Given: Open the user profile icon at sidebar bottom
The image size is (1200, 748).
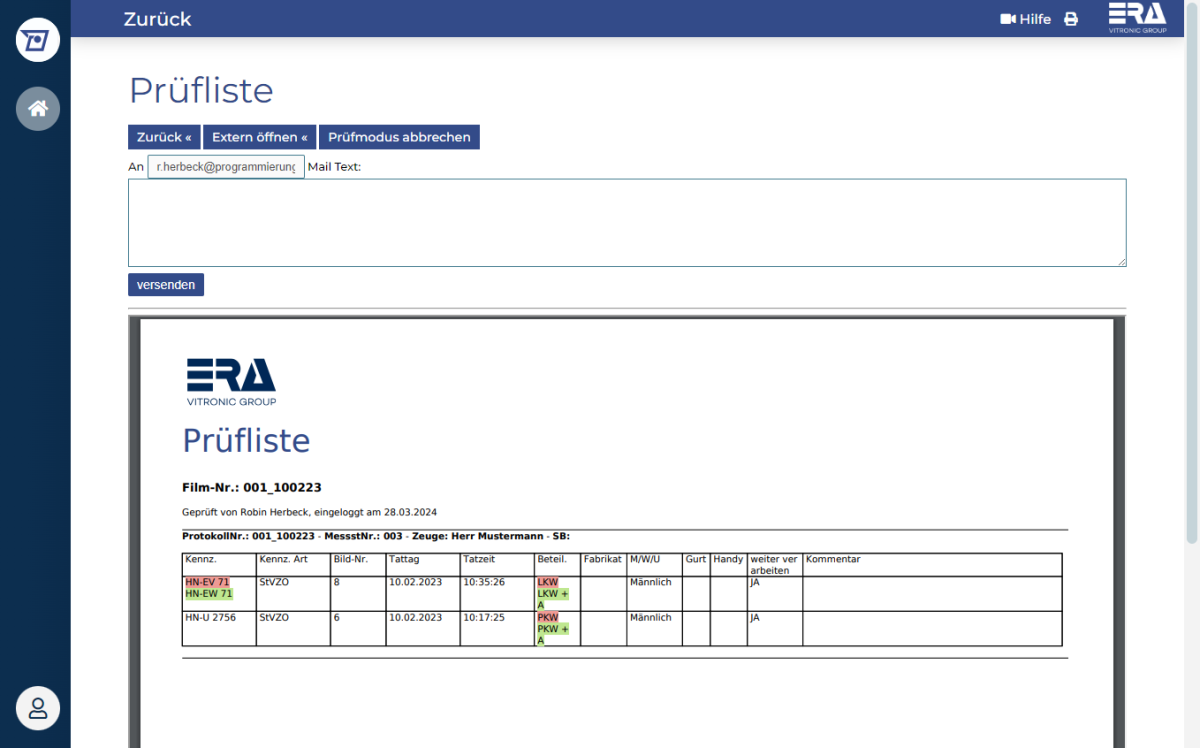Looking at the screenshot, I should [37, 708].
